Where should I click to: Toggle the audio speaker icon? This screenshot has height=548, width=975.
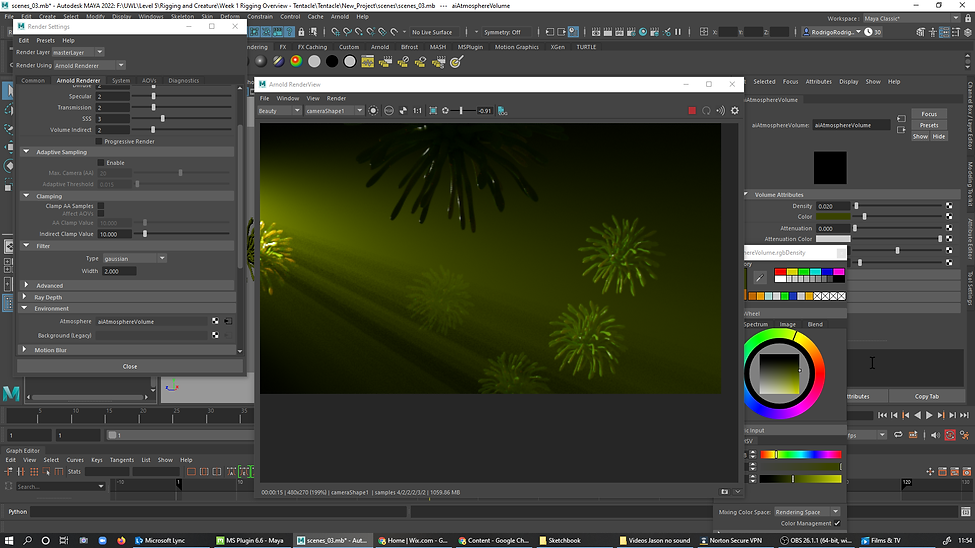(935, 435)
